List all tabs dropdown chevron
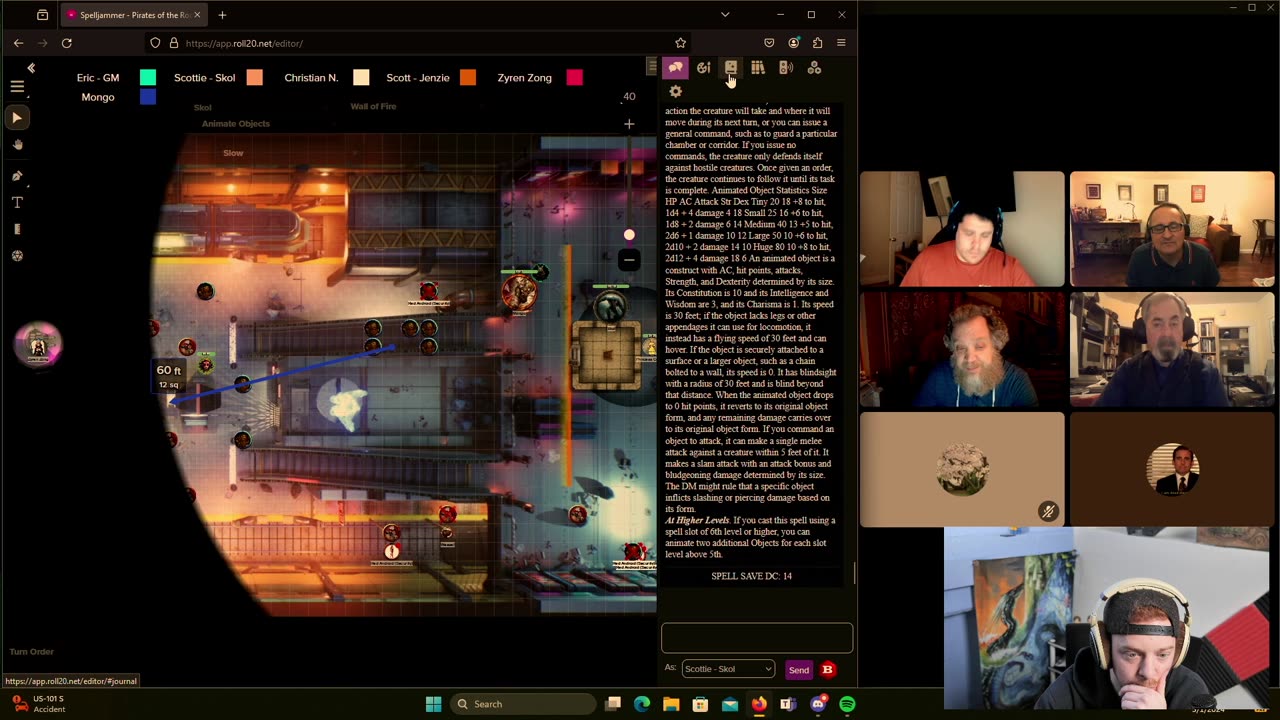The height and width of the screenshot is (720, 1280). [x=725, y=15]
